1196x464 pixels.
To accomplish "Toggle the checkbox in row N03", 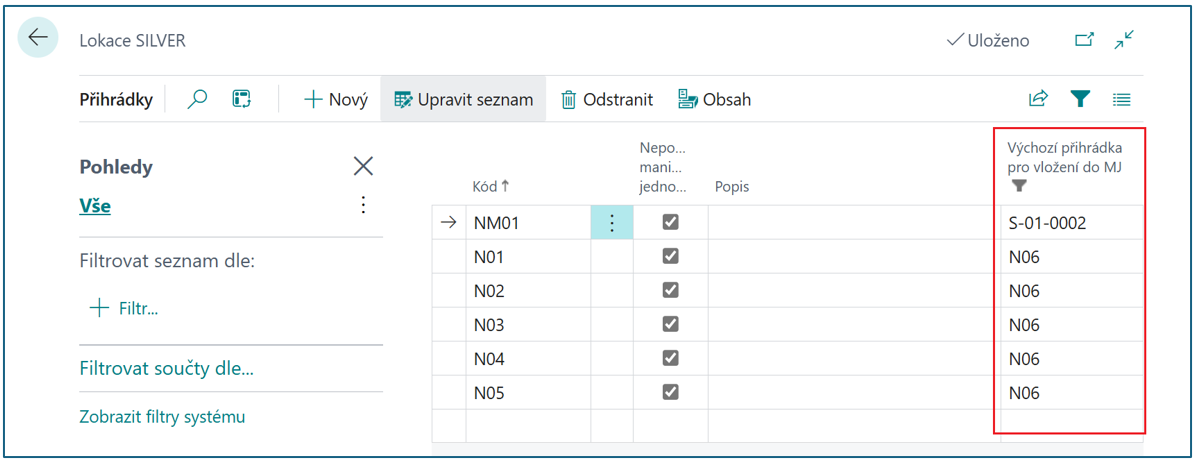I will [671, 325].
